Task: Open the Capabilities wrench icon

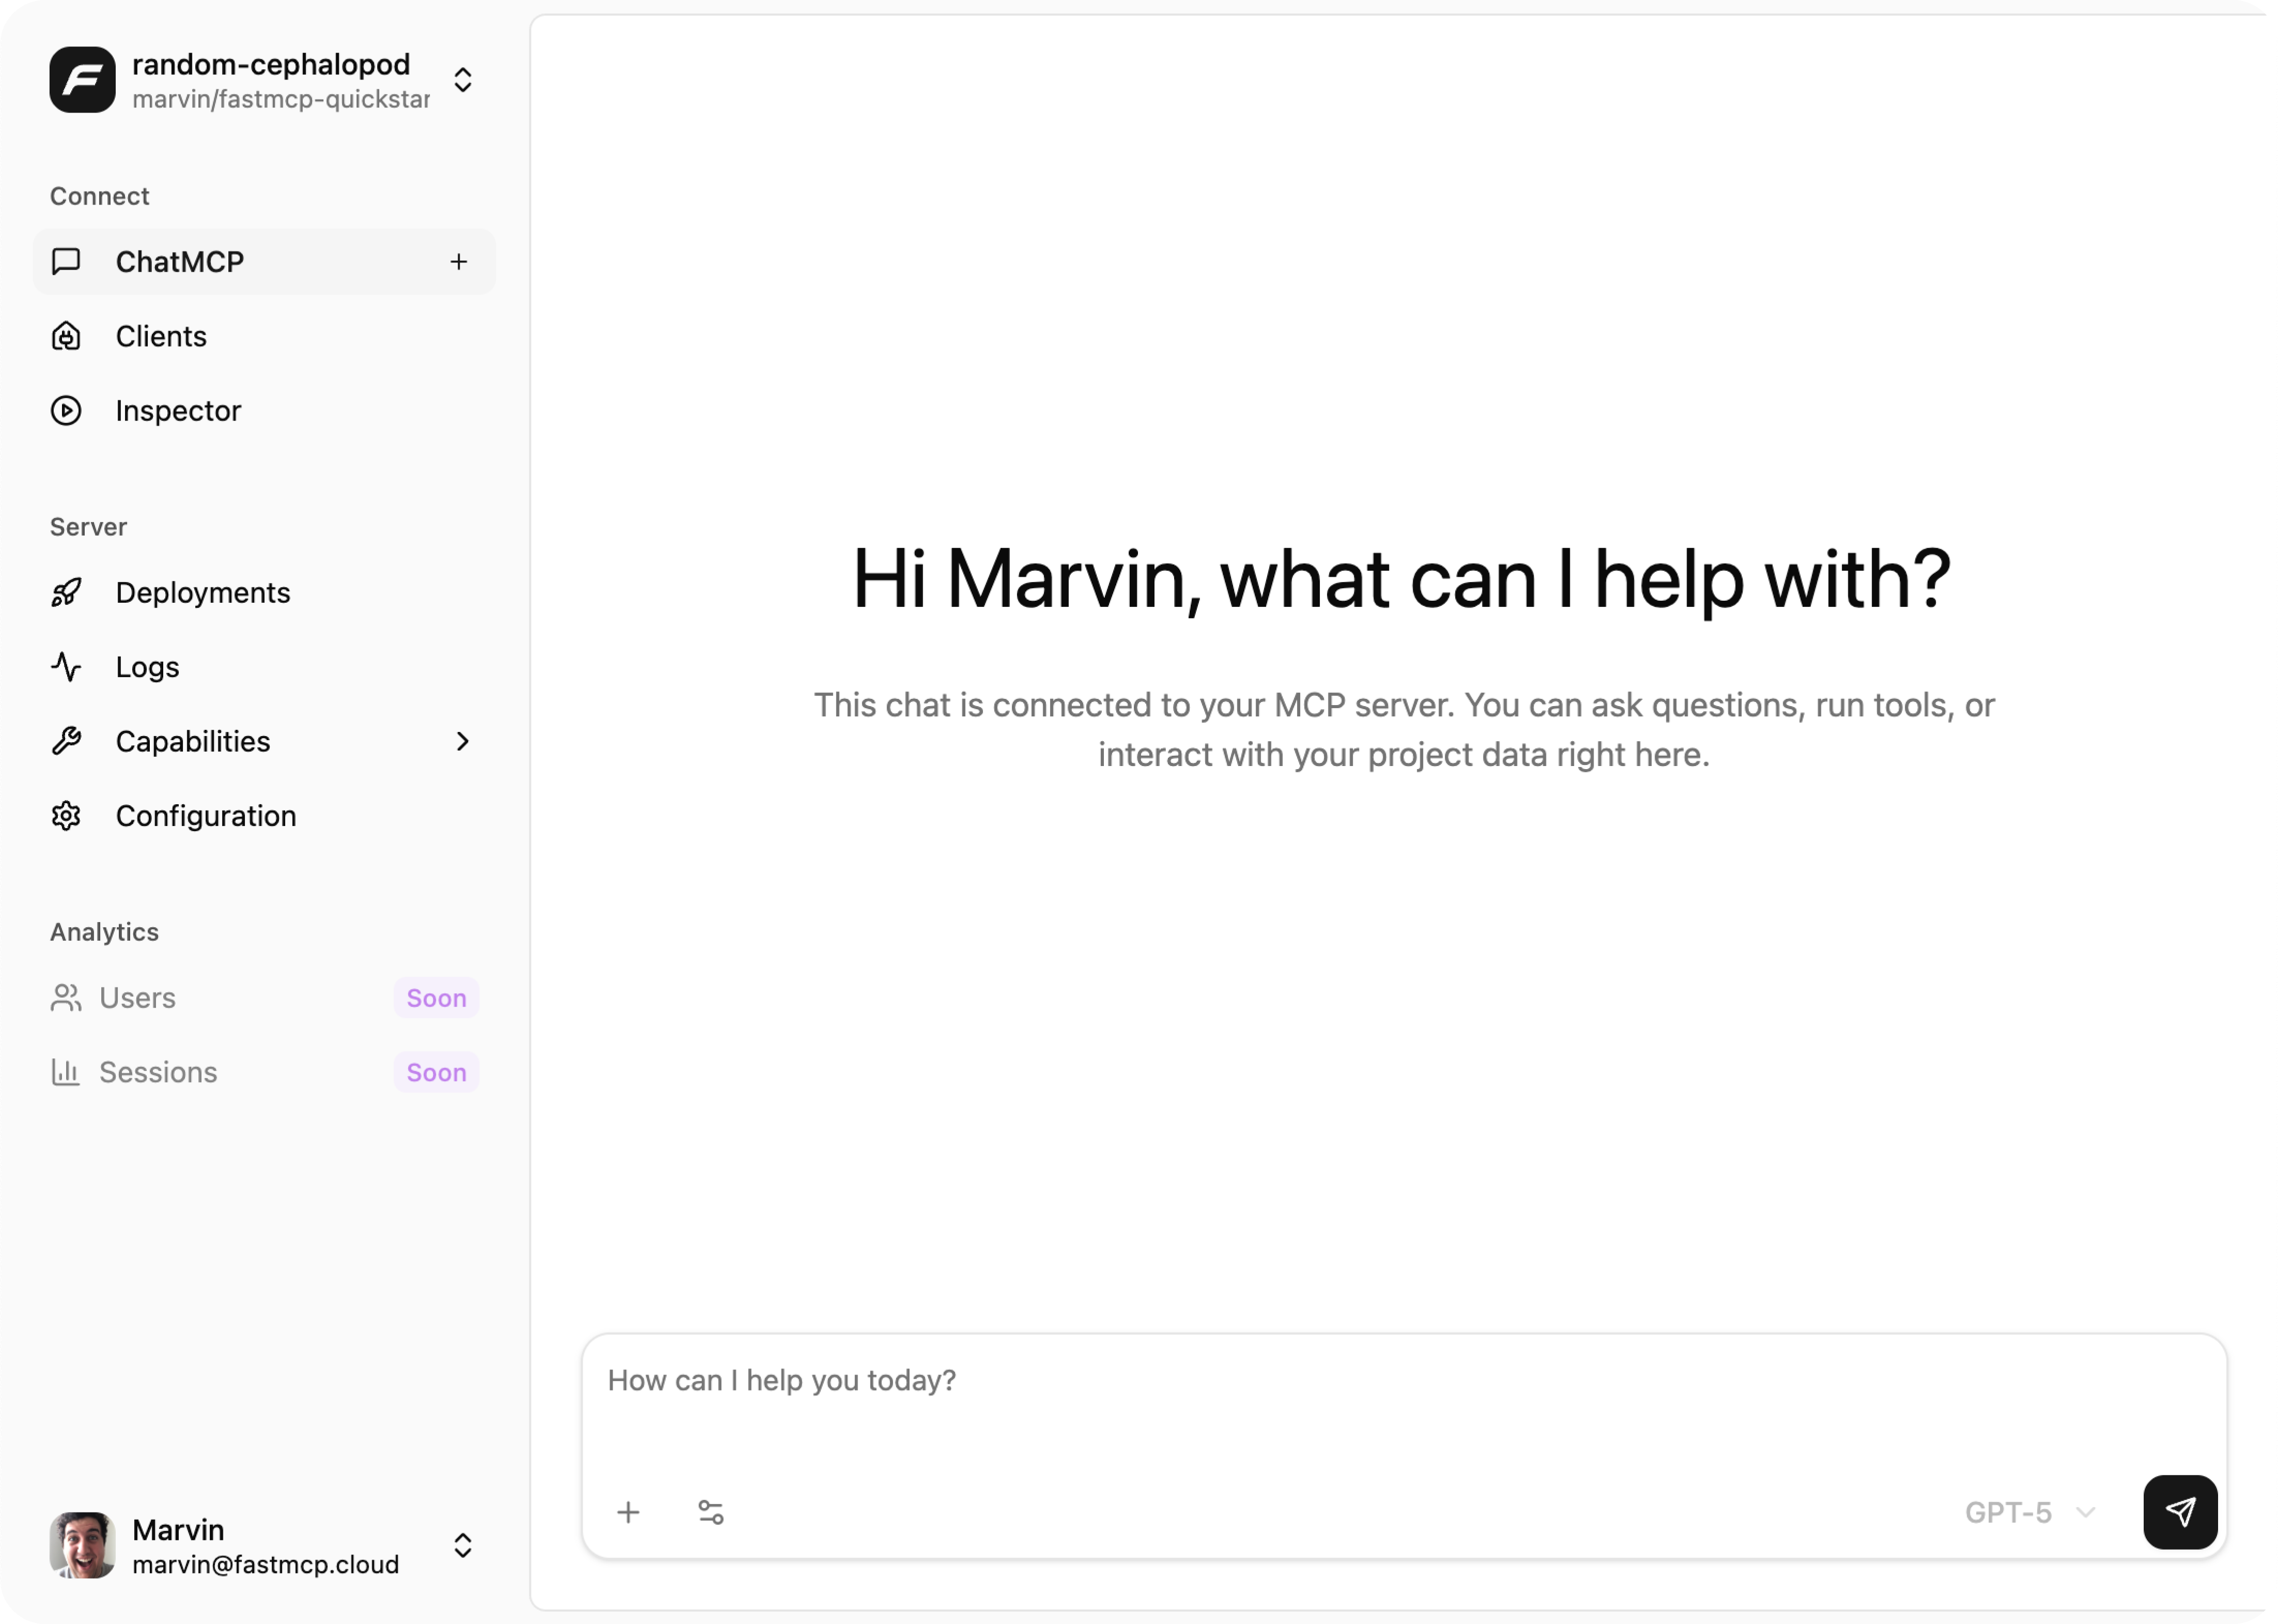Action: click(65, 741)
